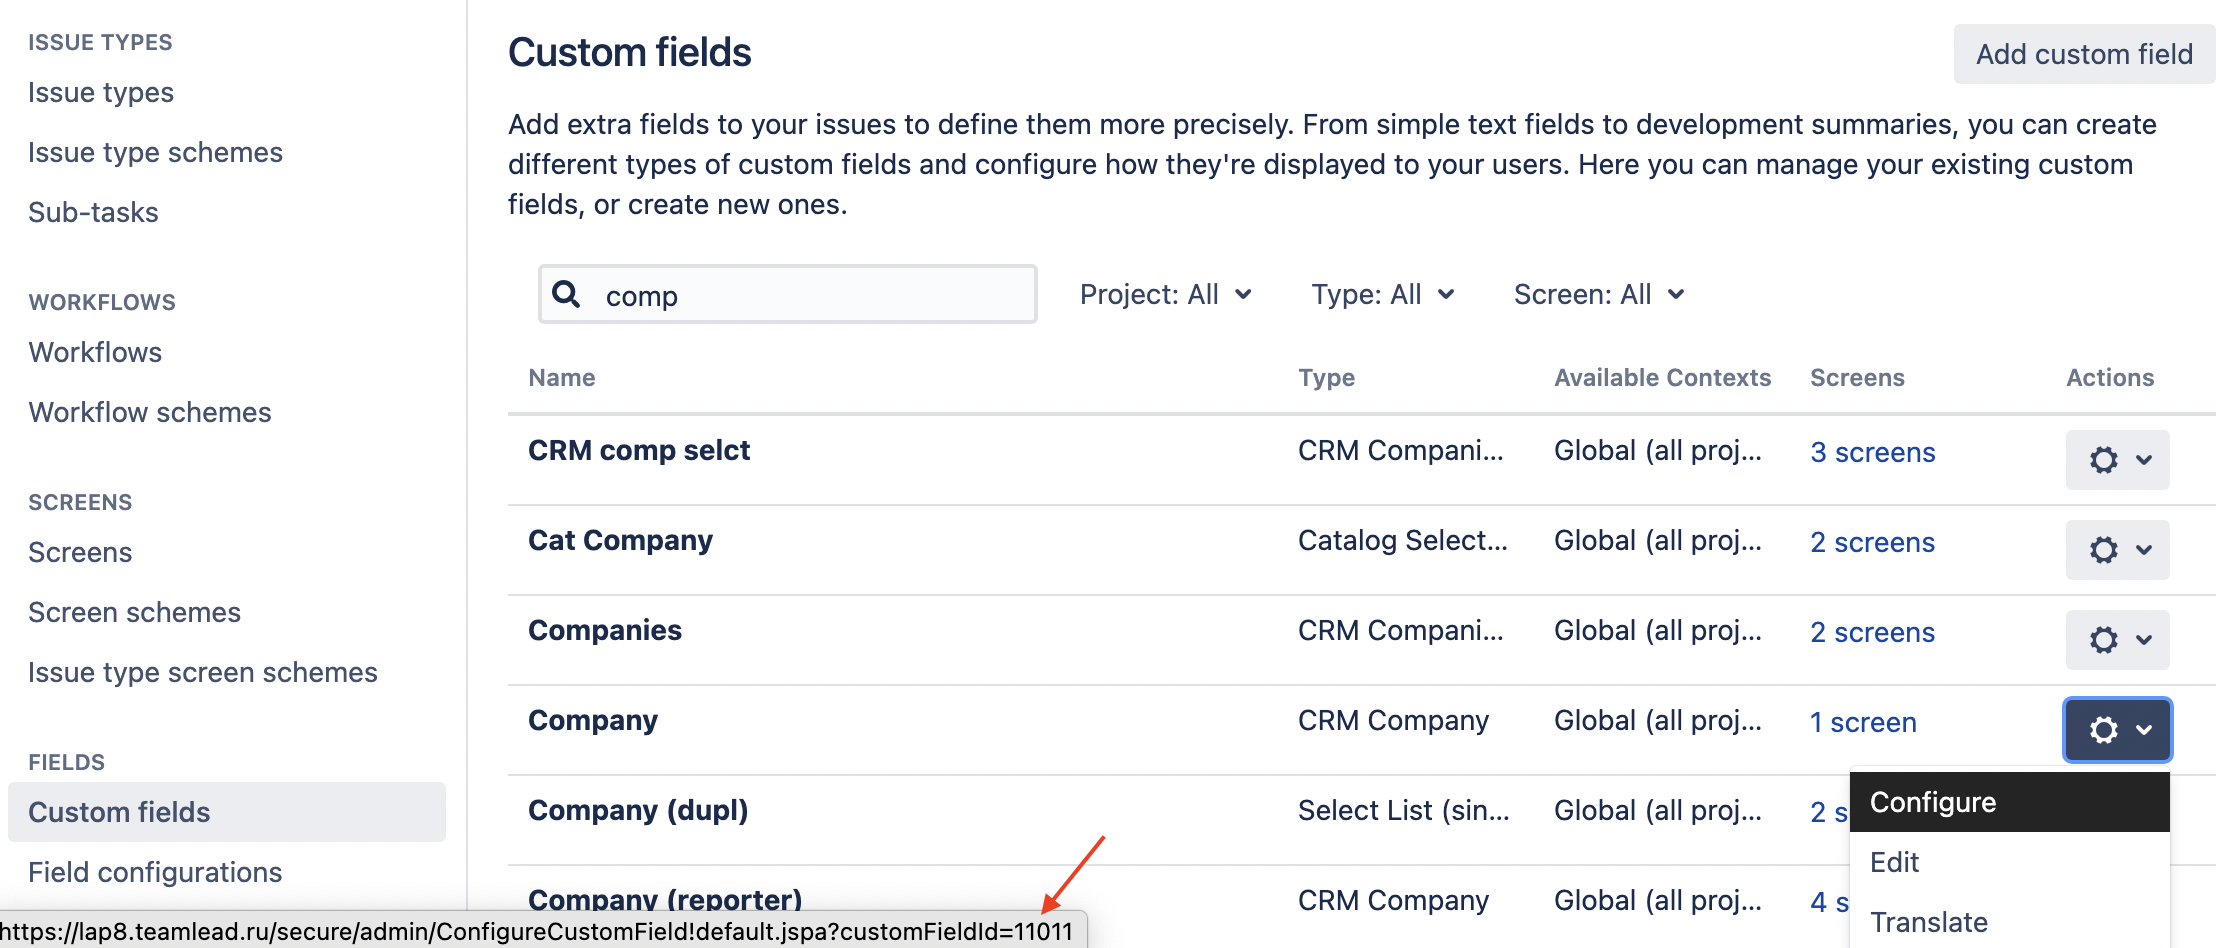Open Workflow schemes in sidebar
This screenshot has height=948, width=2216.
[x=149, y=412]
